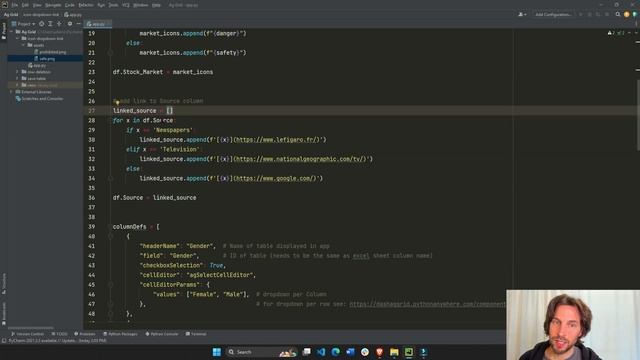Open the Project view dropdown
Image resolution: width=640 pixels, height=360 pixels.
tap(23, 24)
